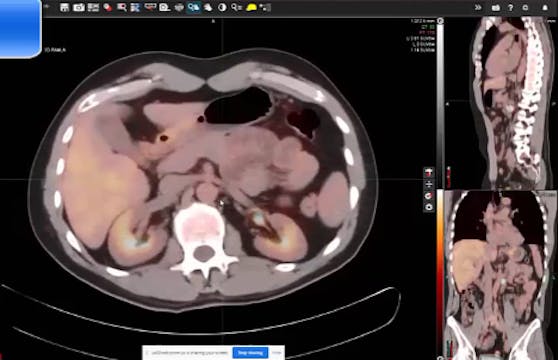
Task: Click the second icon in side toolstrip
Action: point(429,184)
